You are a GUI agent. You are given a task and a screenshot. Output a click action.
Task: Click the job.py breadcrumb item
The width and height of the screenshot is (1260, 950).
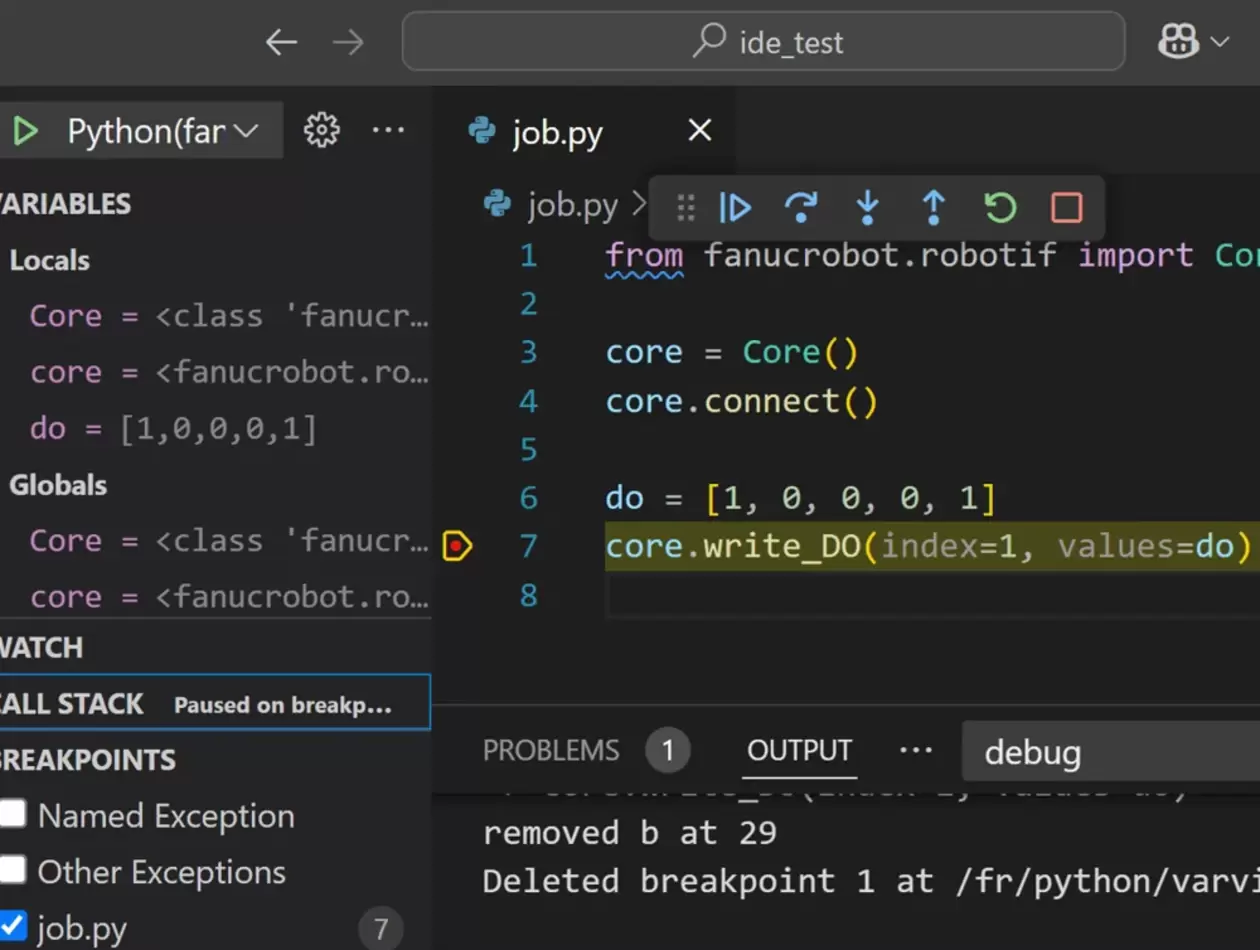point(572,206)
